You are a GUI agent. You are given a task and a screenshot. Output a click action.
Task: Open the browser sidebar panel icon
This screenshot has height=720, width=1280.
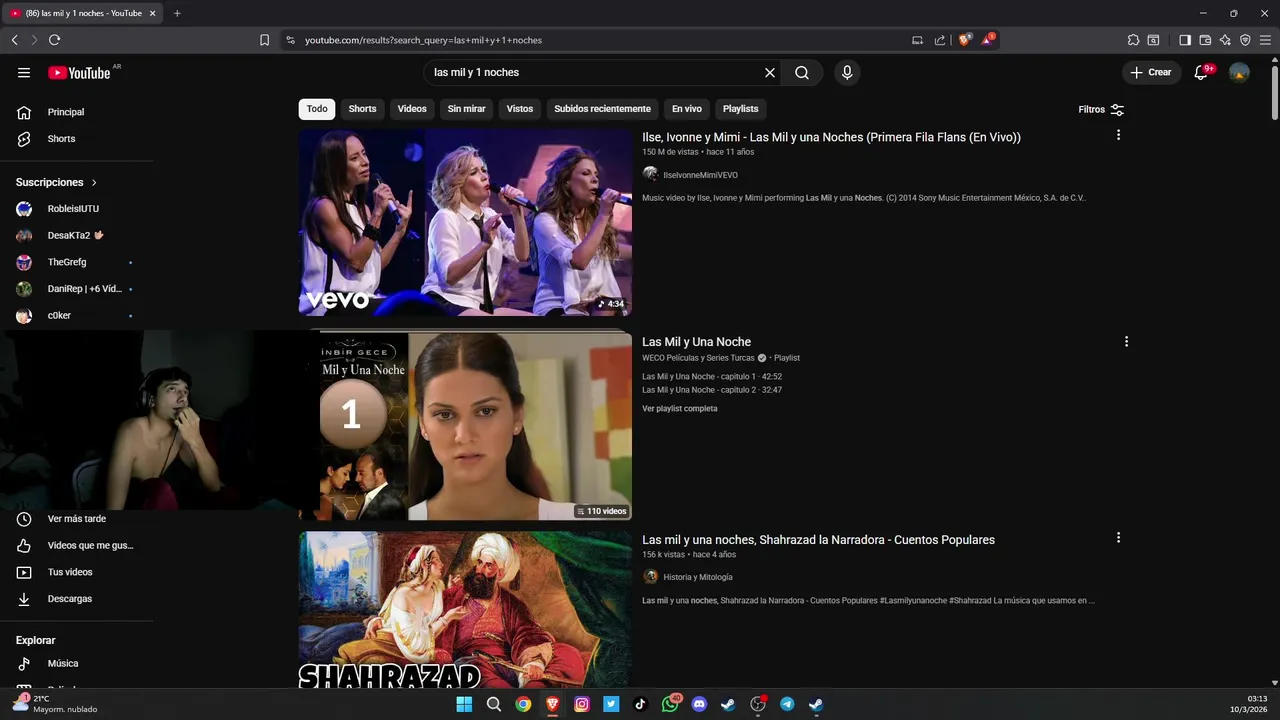1185,40
